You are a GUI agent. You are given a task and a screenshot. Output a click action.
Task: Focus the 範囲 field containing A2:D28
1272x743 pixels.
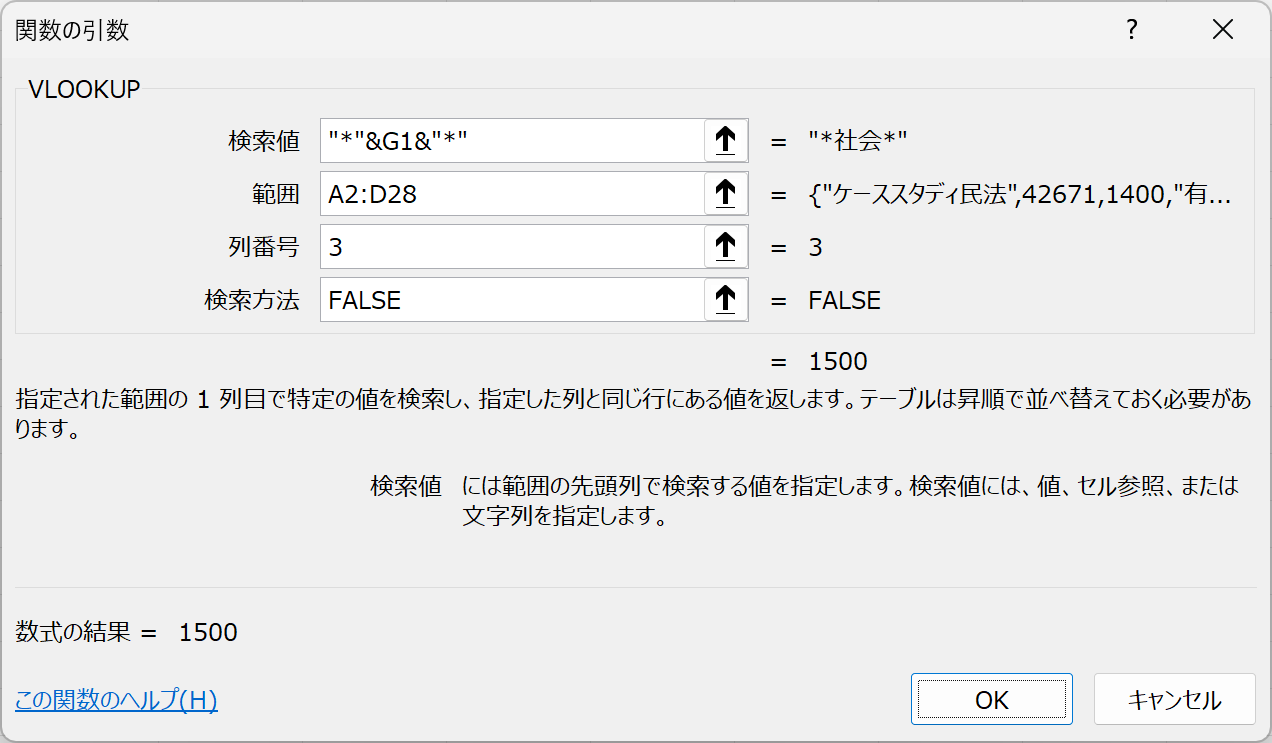pyautogui.click(x=512, y=194)
